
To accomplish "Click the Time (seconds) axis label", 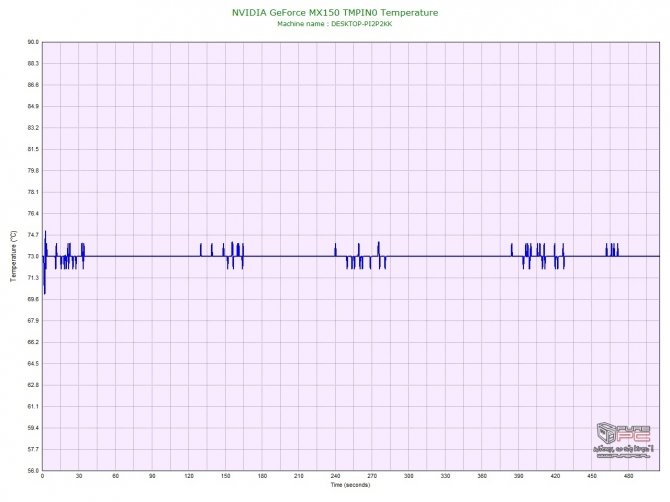I will [350, 485].
